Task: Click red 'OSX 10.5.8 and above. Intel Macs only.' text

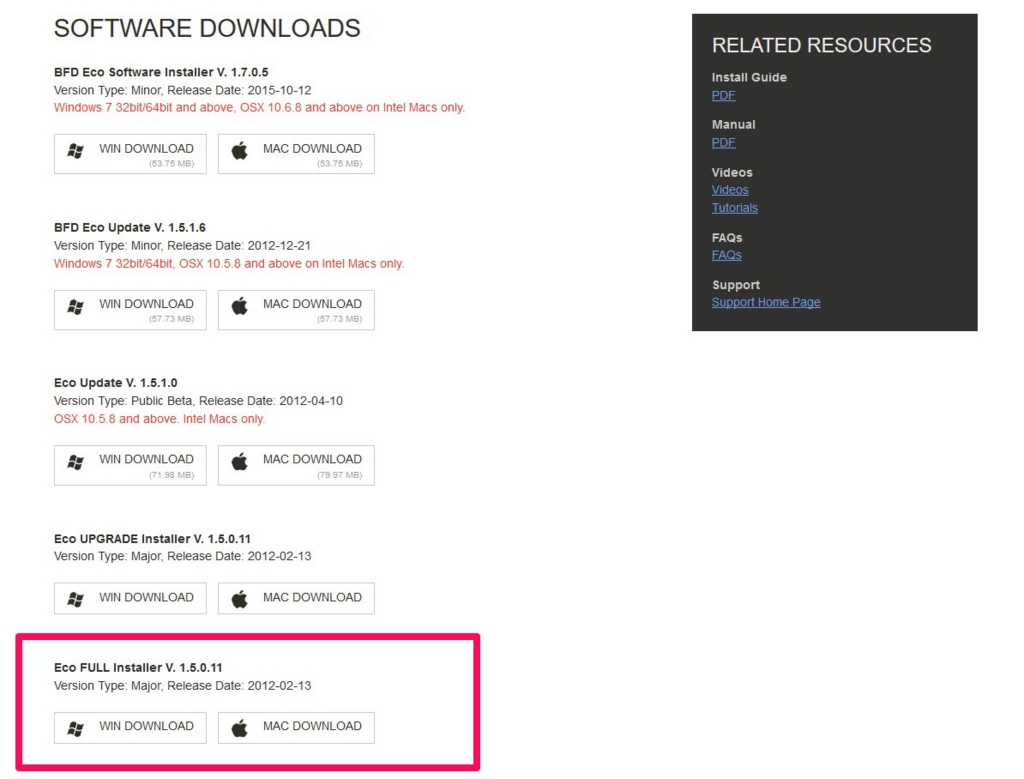Action: click(159, 419)
